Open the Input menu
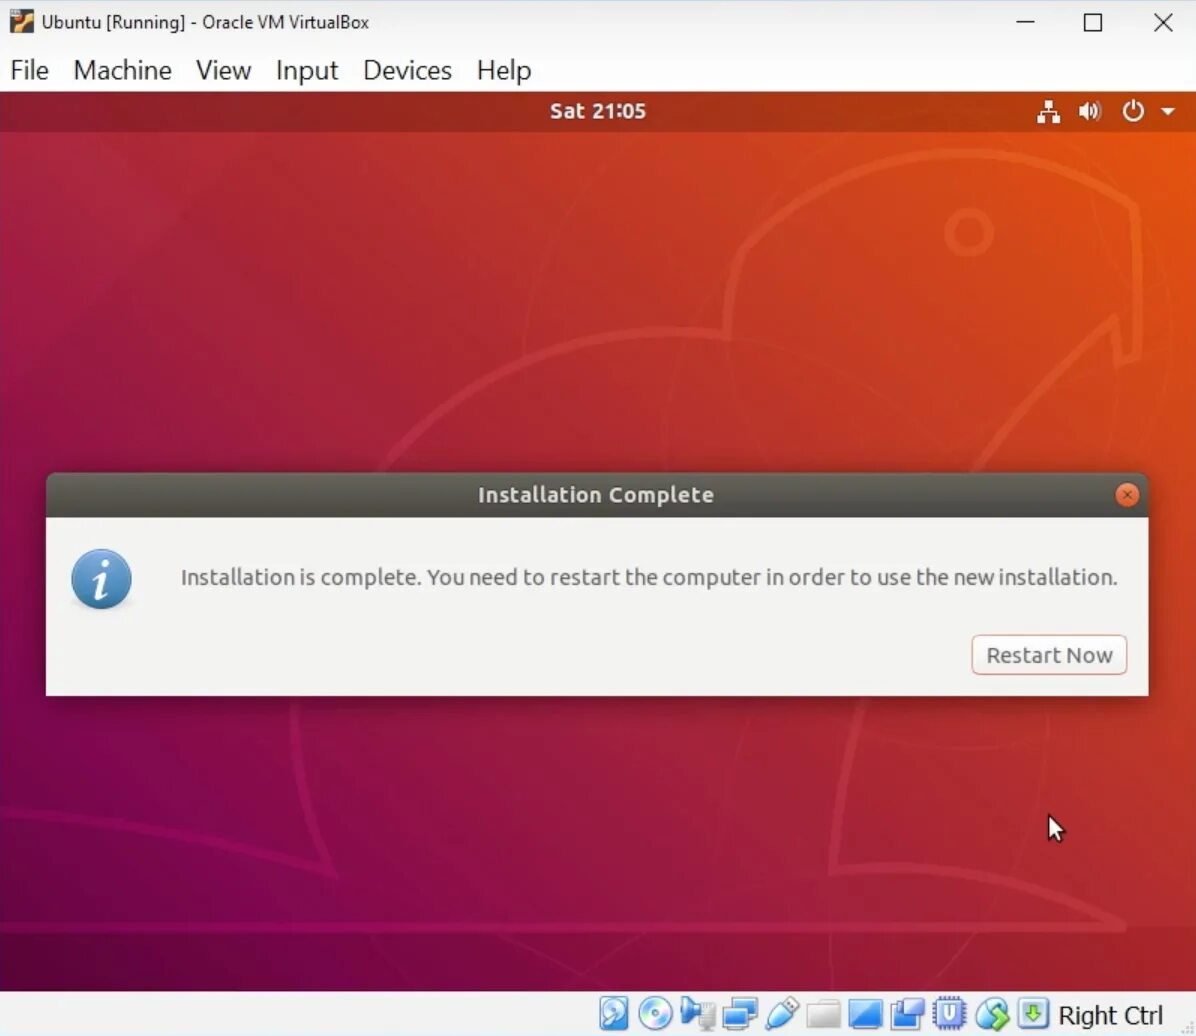The width and height of the screenshot is (1196, 1036). point(307,70)
